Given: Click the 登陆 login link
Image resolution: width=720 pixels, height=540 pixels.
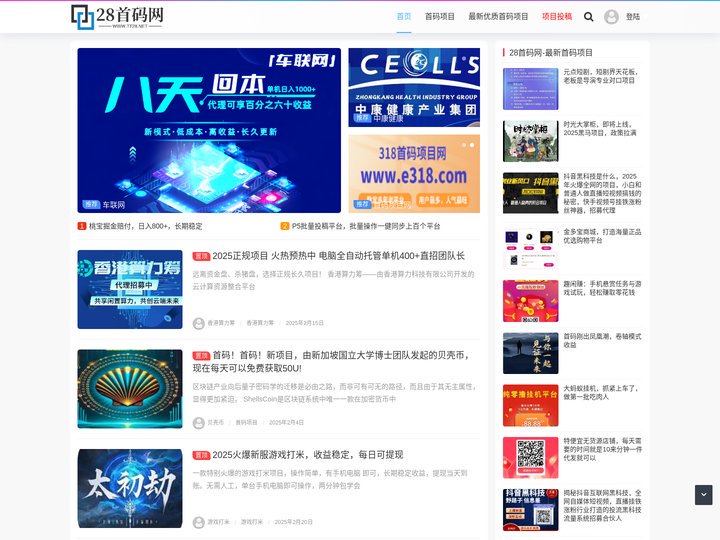Looking at the screenshot, I should pos(633,17).
